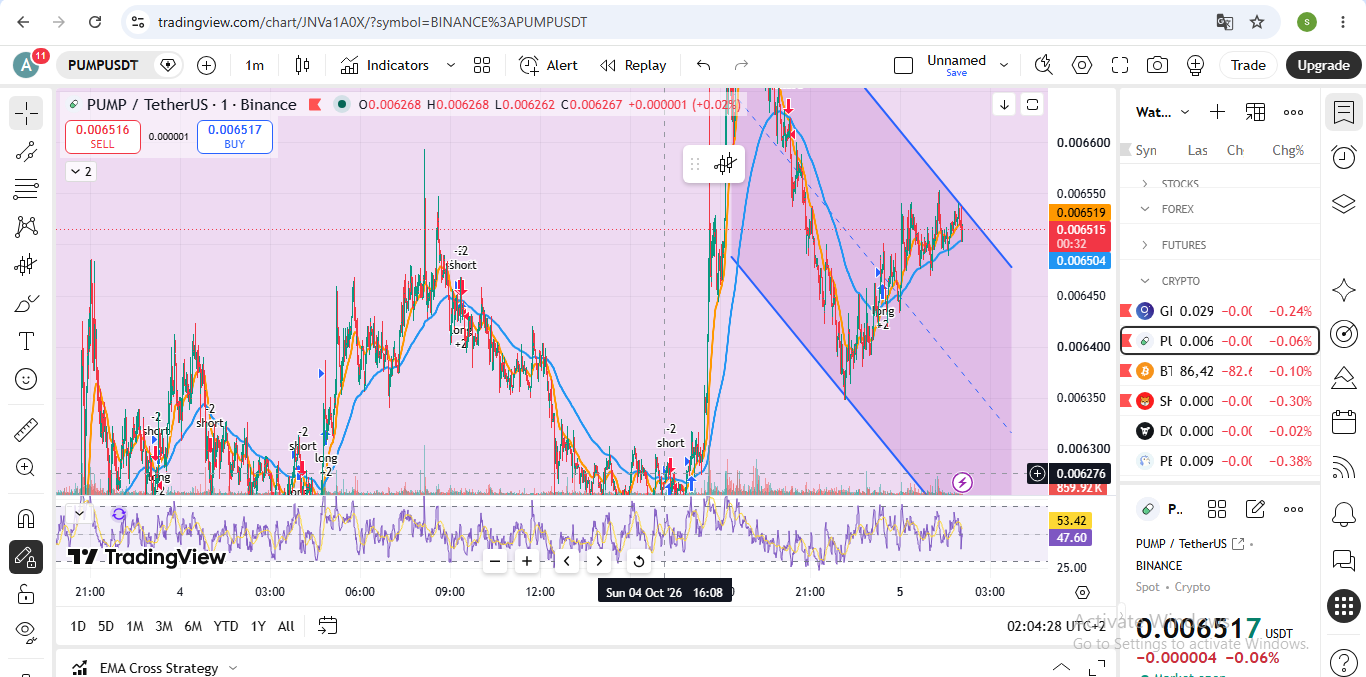Screen dimensions: 1366x677
Task: Toggle lock all drawings padlock
Action: tap(26, 594)
